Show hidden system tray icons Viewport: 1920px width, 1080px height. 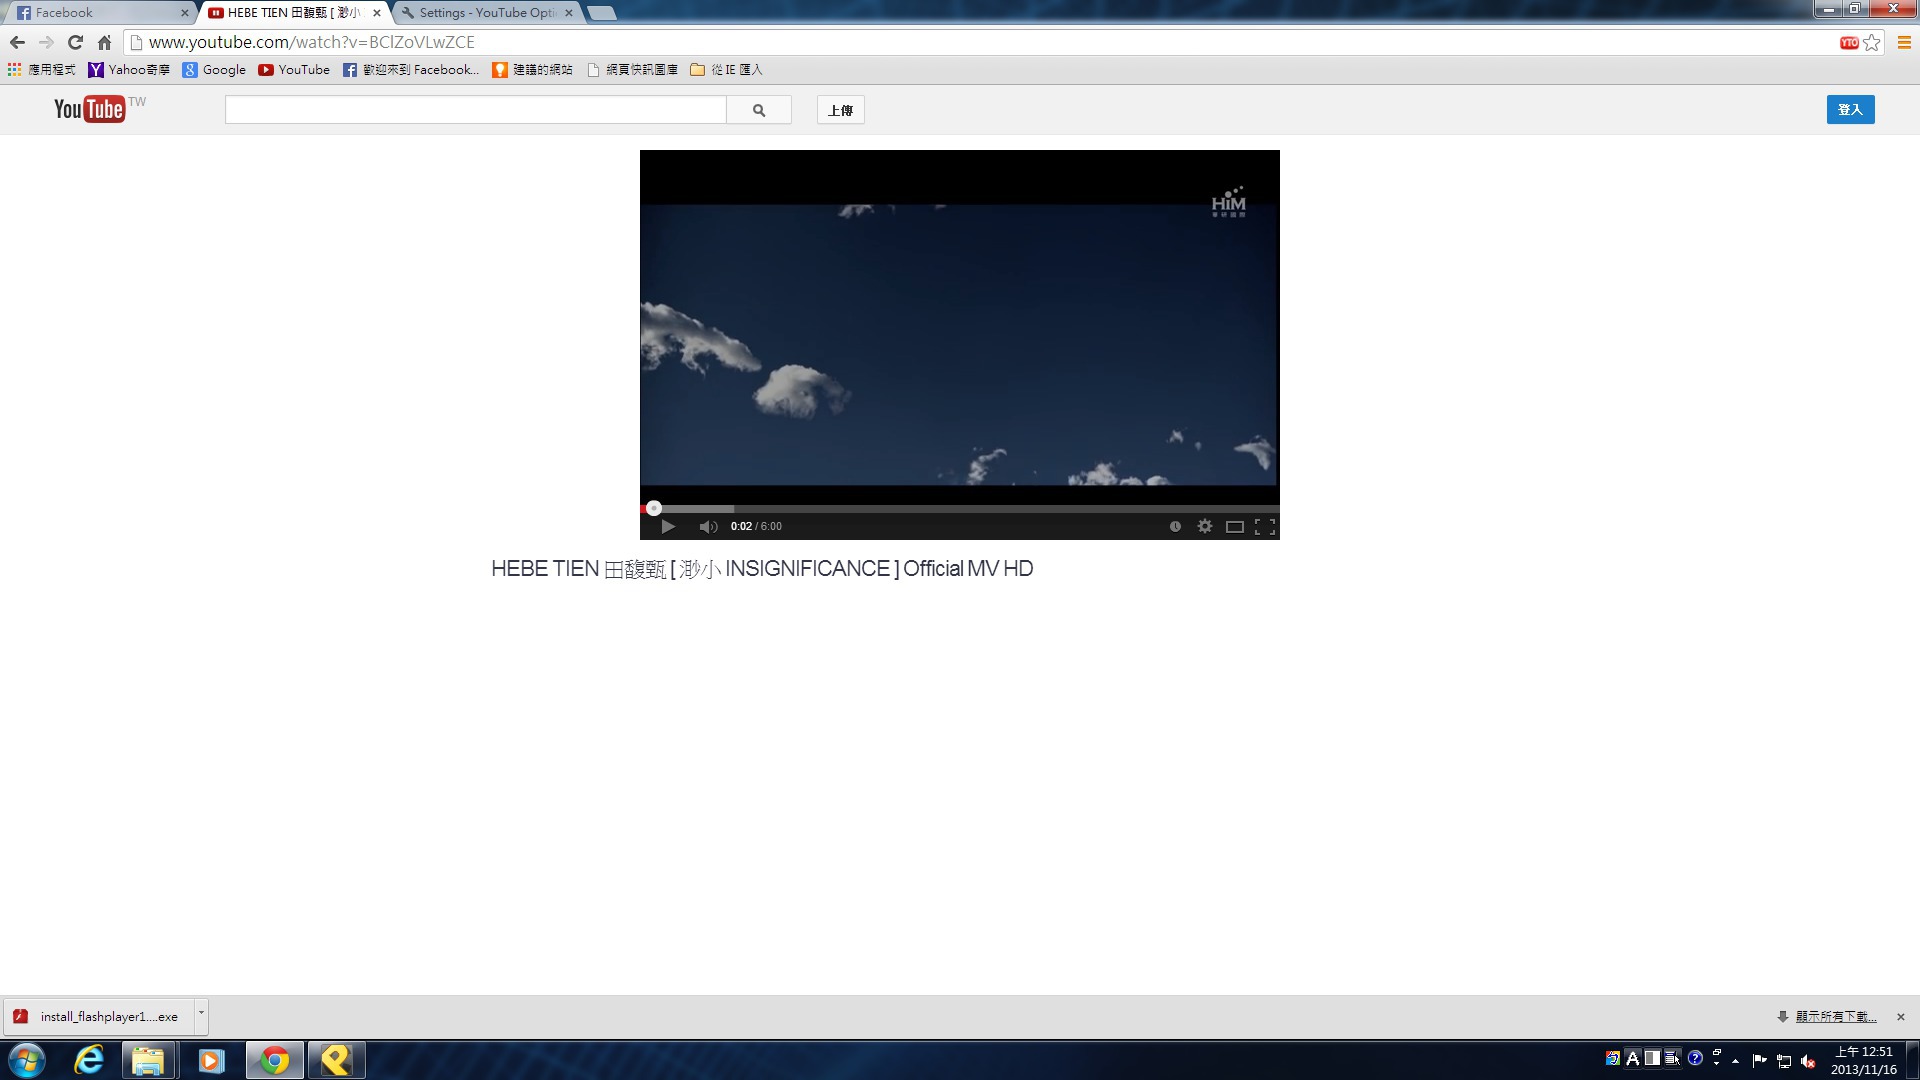click(1736, 1060)
